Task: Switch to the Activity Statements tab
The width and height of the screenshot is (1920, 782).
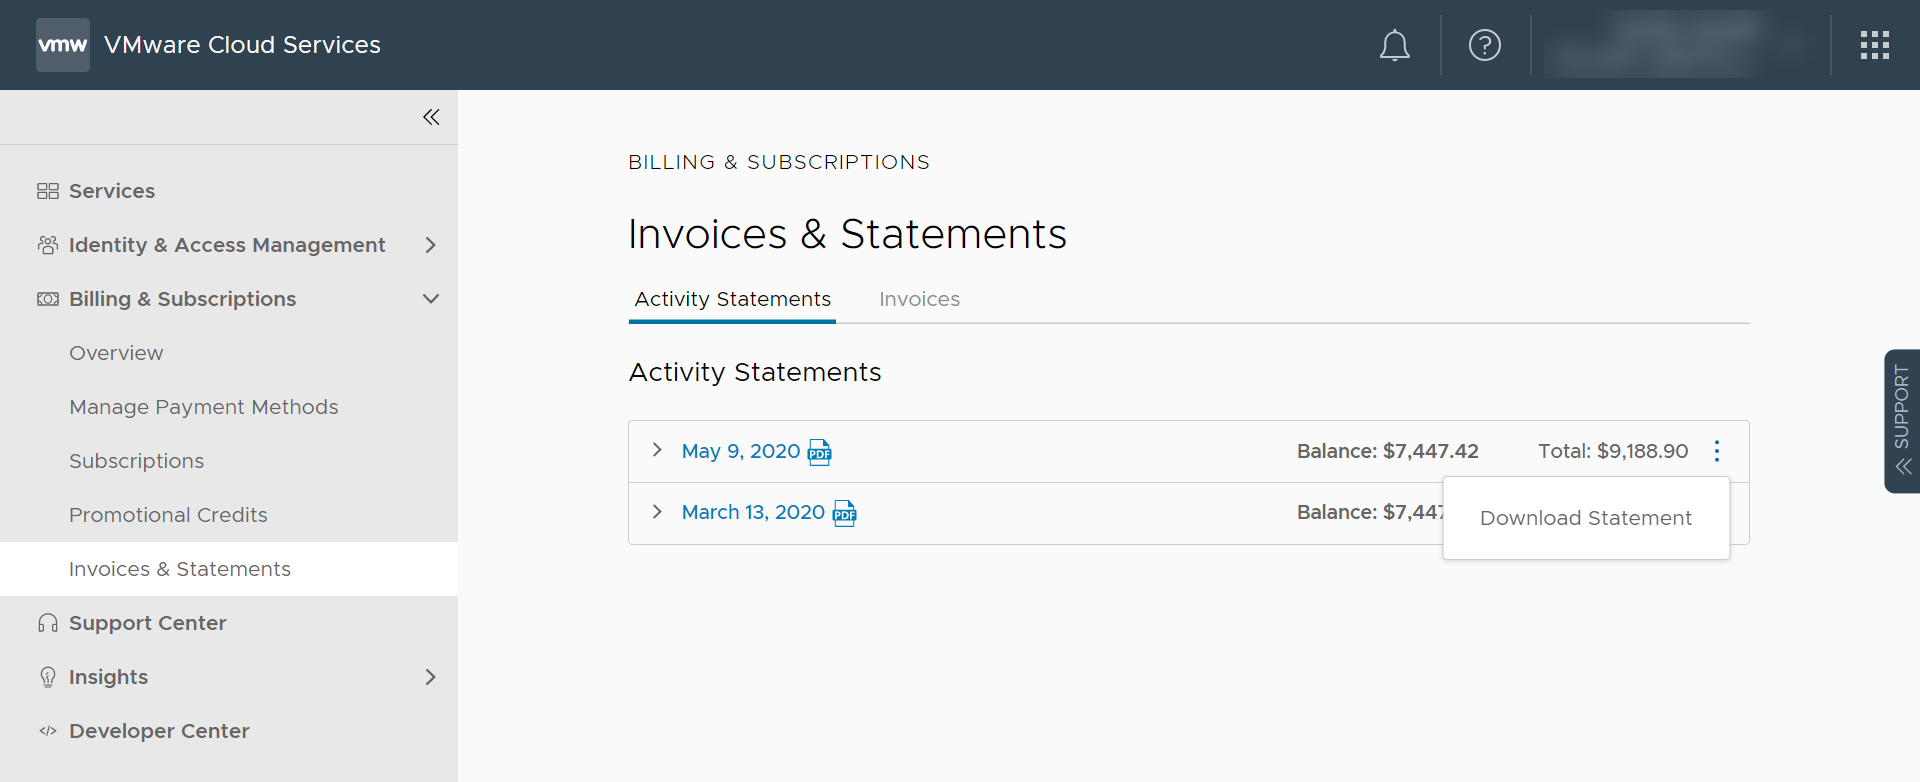Action: 732,299
